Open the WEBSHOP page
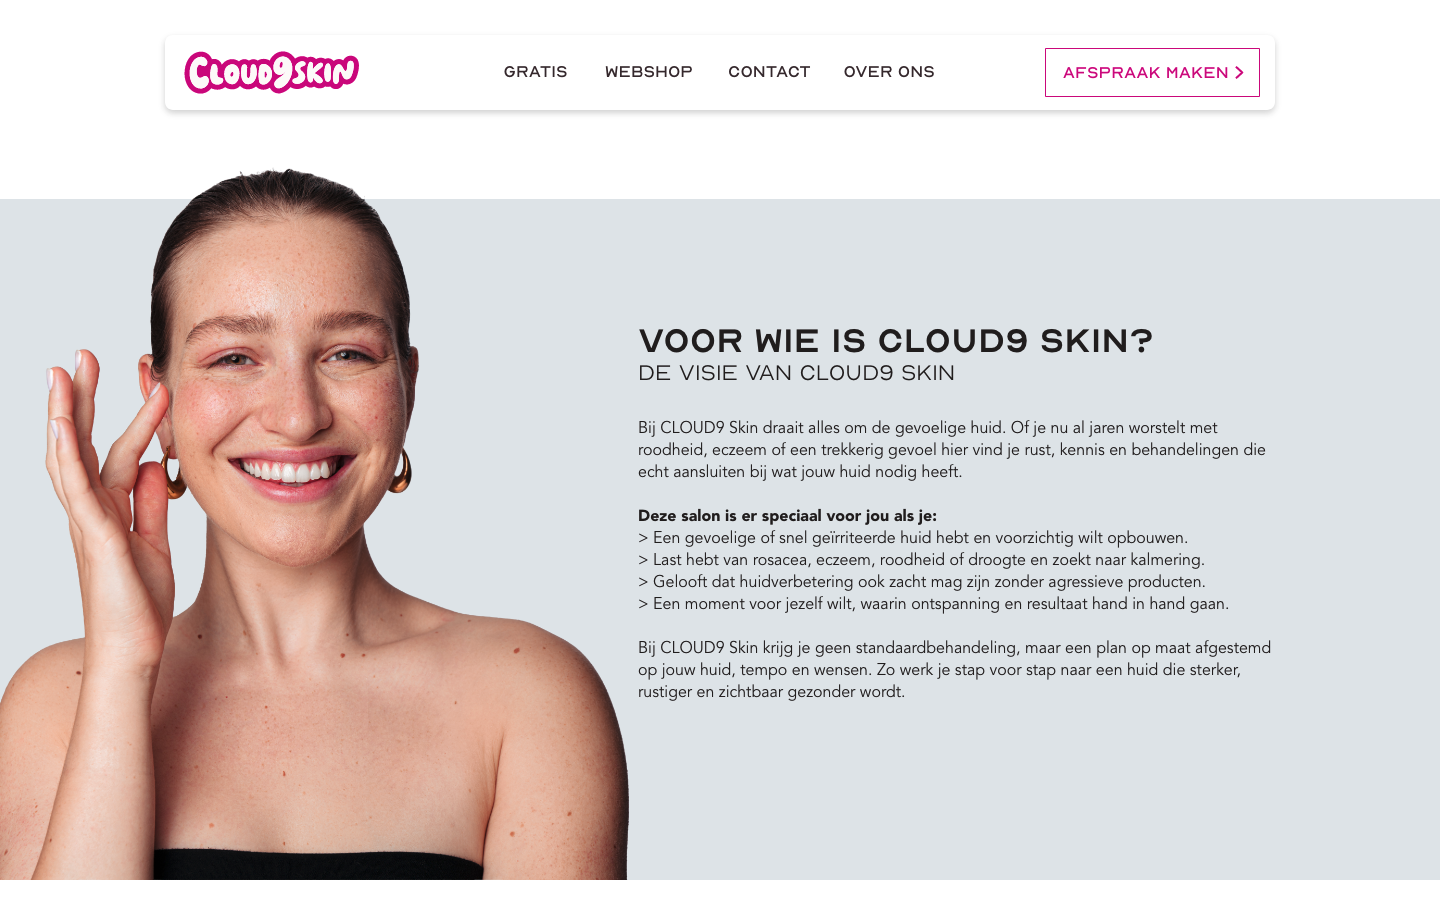The image size is (1440, 900). point(648,72)
